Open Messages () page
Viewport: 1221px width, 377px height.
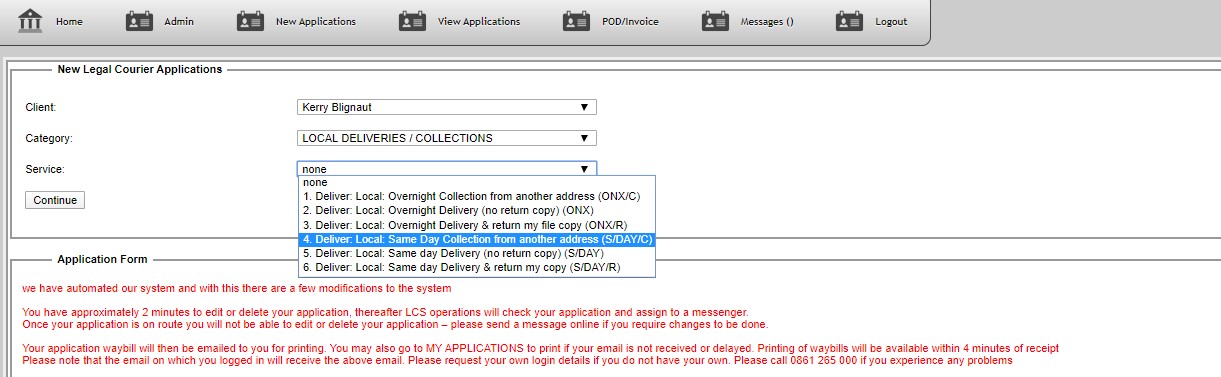[766, 21]
